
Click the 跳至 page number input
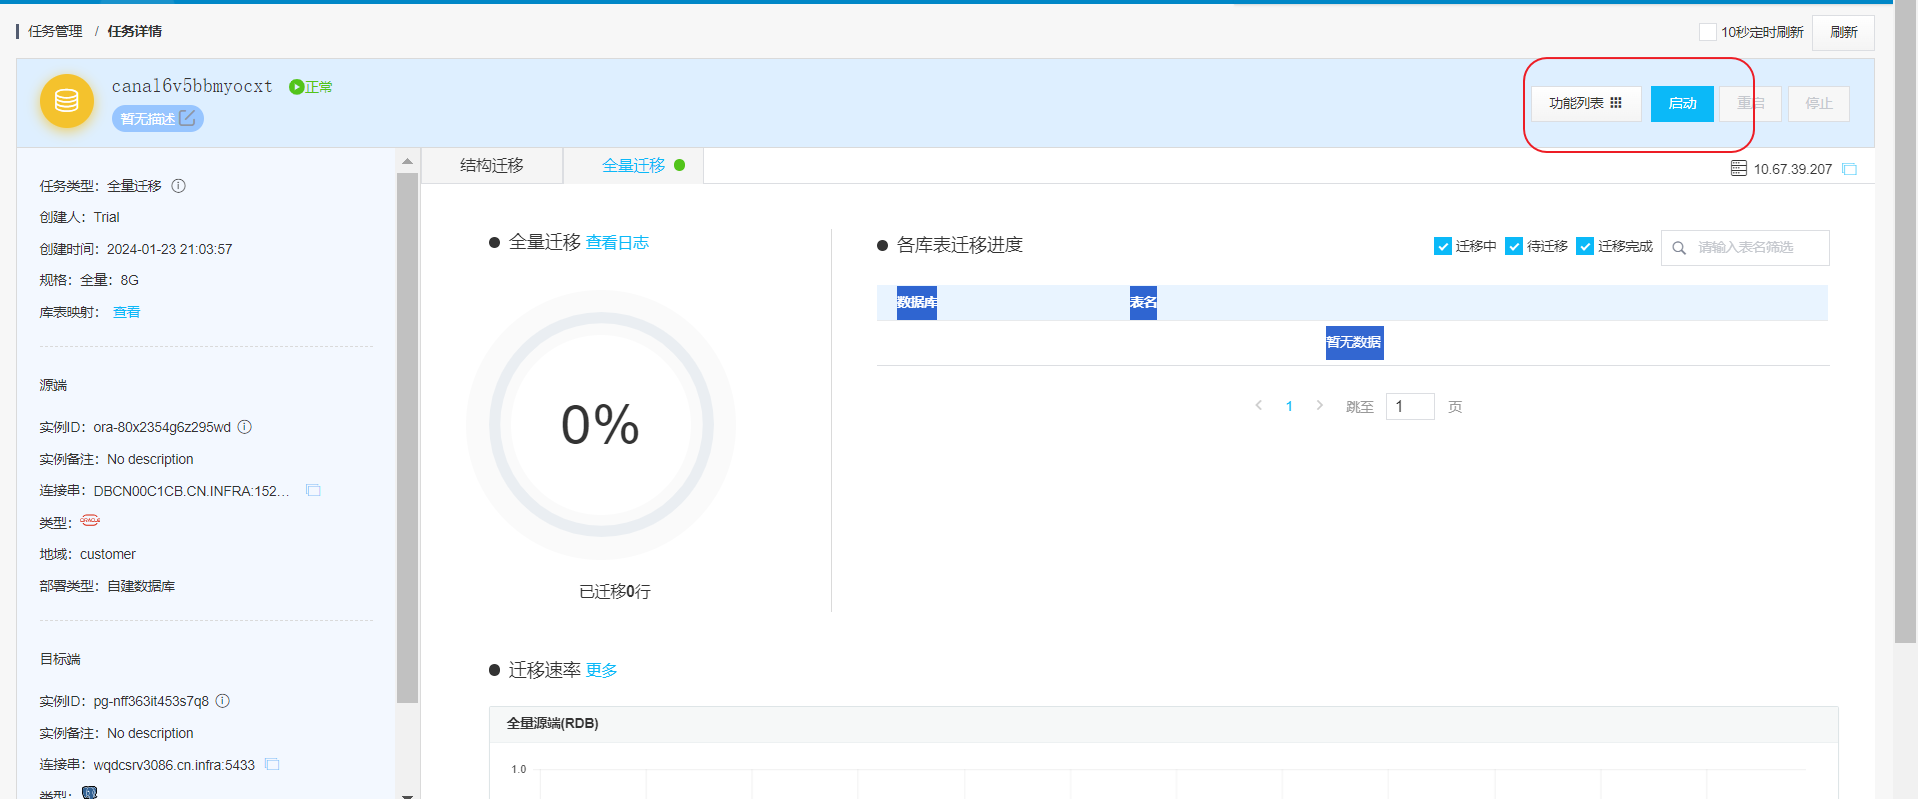1410,406
